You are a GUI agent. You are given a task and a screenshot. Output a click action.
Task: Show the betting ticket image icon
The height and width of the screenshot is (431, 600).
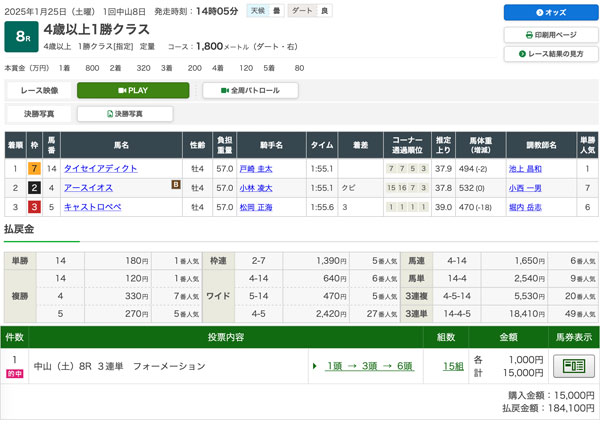point(574,366)
